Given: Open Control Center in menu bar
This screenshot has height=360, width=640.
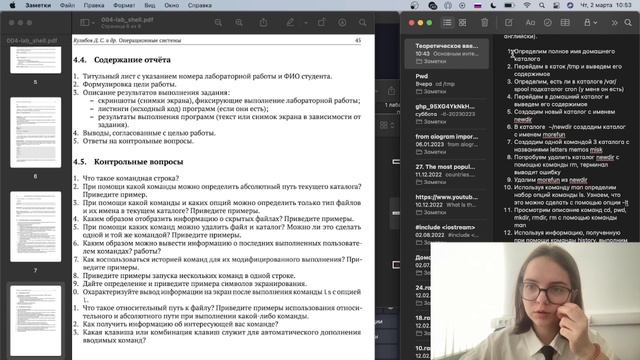Looking at the screenshot, I should point(556,5).
